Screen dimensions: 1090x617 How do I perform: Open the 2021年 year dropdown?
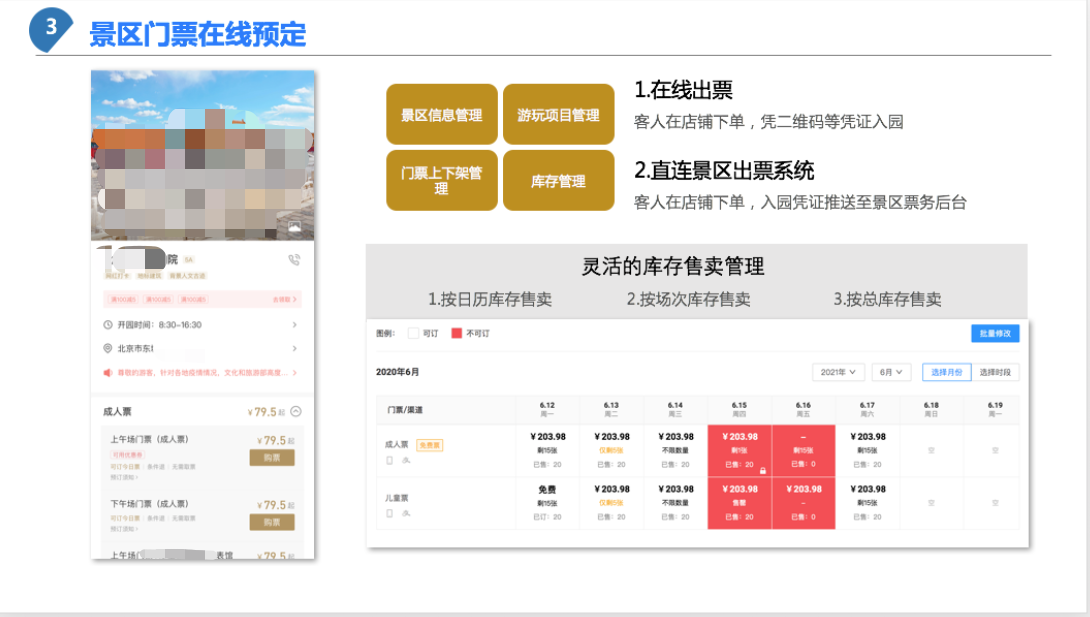pos(837,372)
